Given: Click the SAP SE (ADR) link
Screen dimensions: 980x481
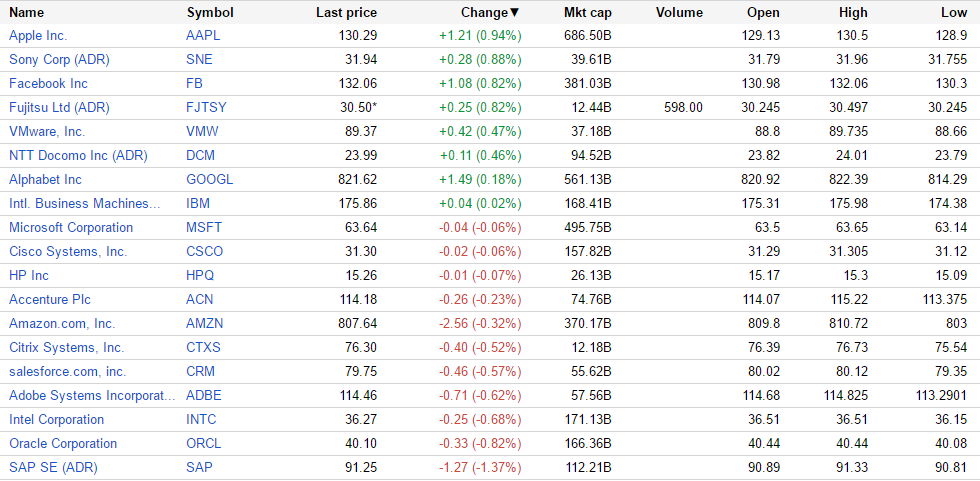Looking at the screenshot, I should tap(53, 468).
